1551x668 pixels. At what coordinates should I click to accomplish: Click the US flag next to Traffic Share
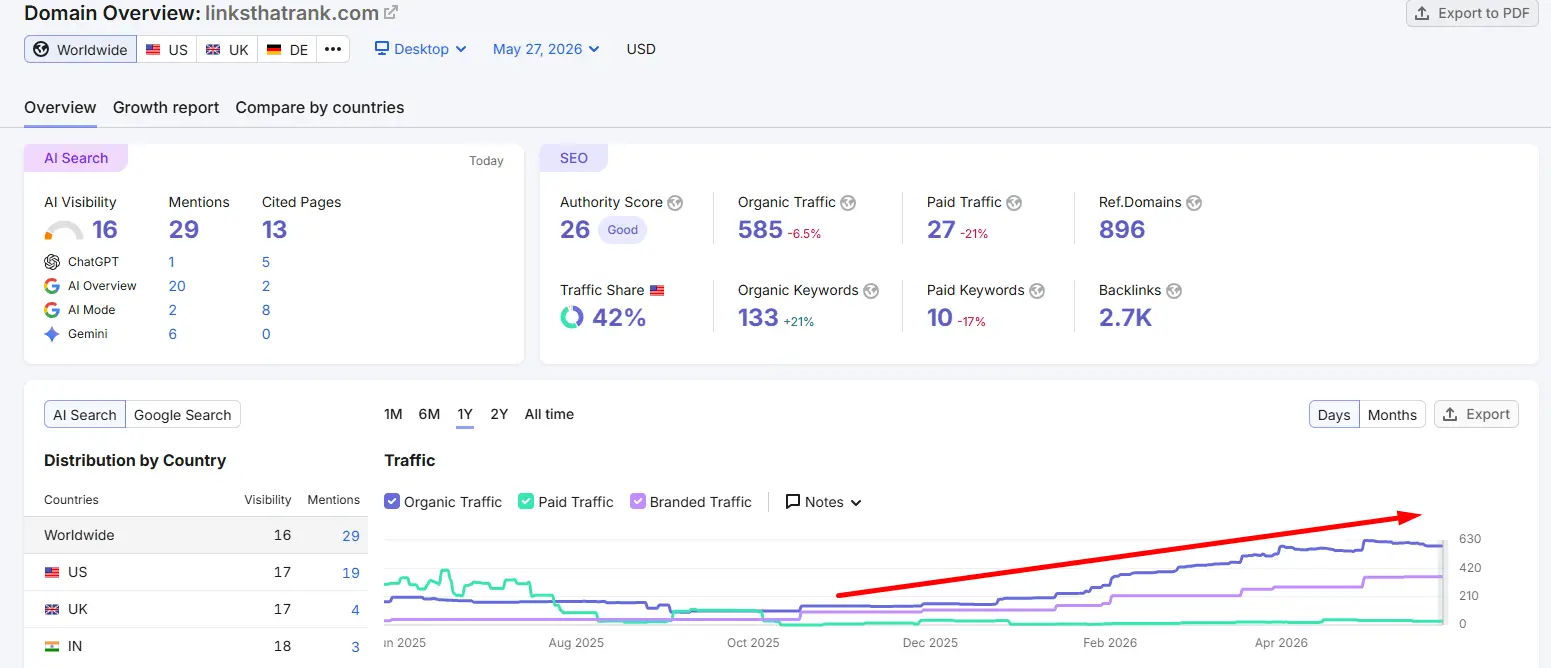pyautogui.click(x=657, y=291)
